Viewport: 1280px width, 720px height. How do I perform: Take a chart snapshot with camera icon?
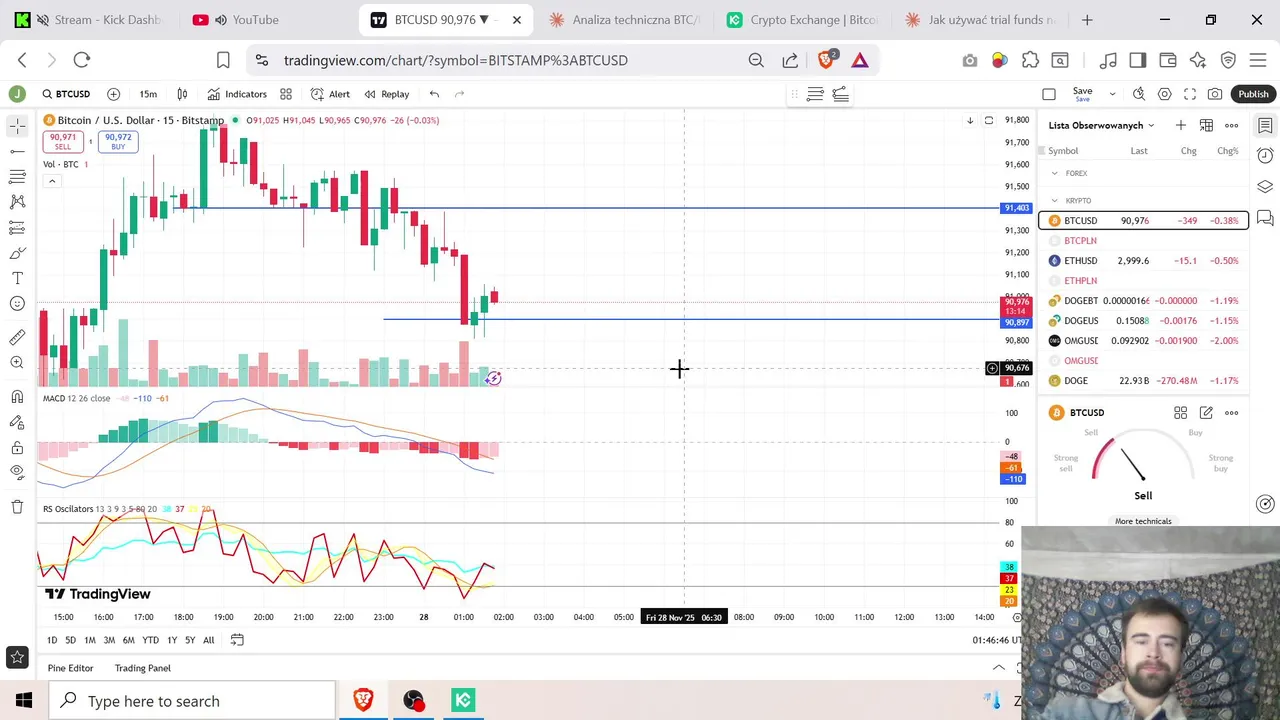1215,94
